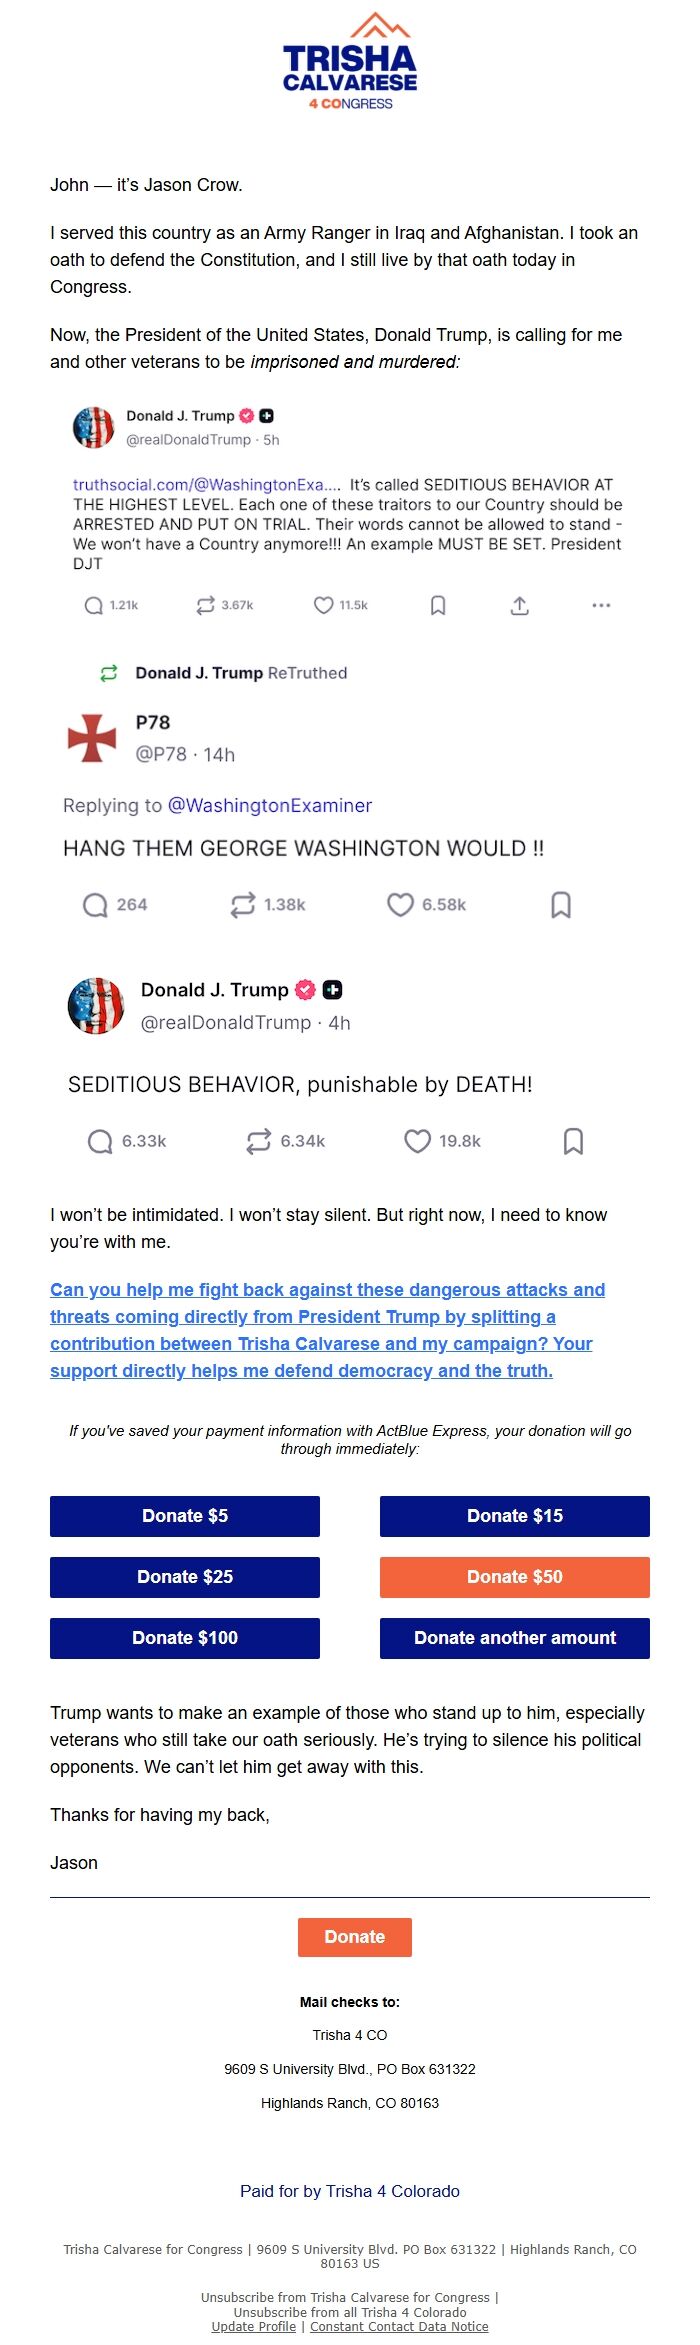The height and width of the screenshot is (2345, 700).
Task: Click the Trisha Calvarese 4 Congress logo
Action: pos(350,62)
